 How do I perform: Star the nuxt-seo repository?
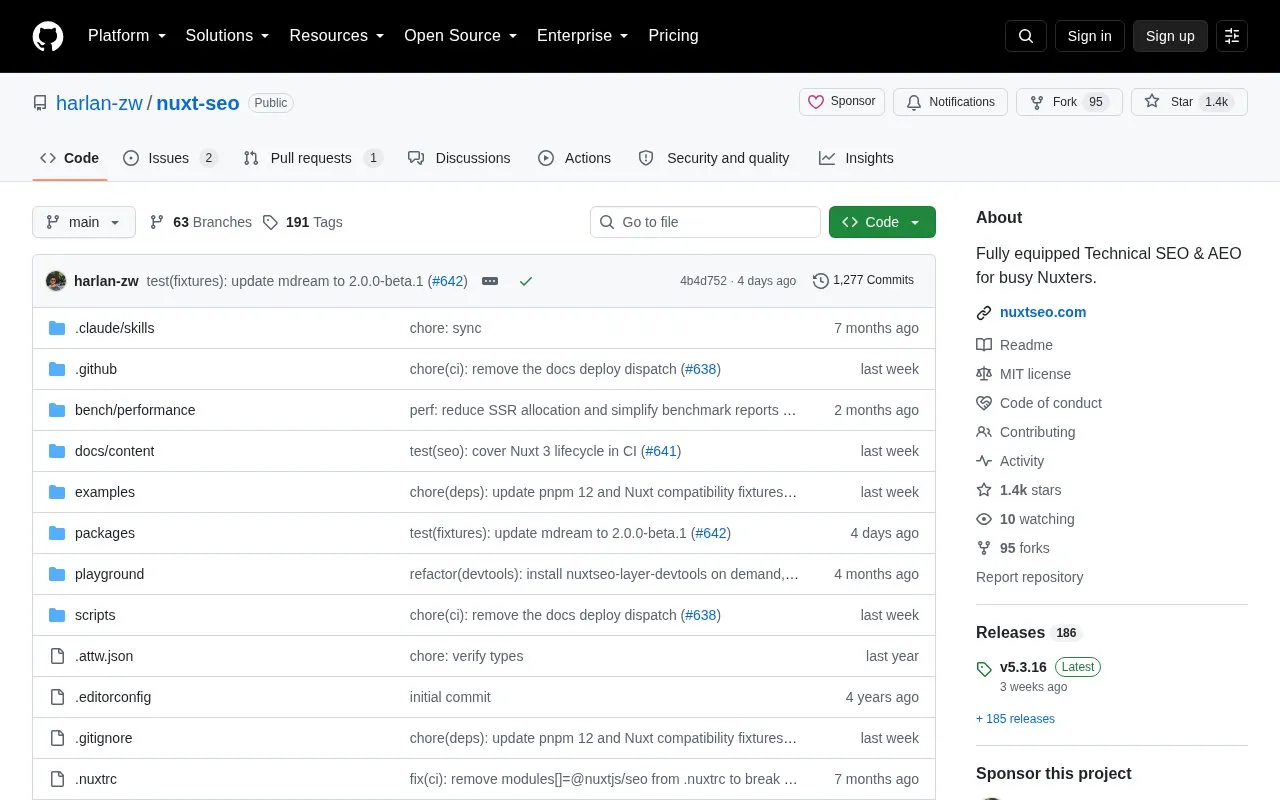pos(1189,102)
